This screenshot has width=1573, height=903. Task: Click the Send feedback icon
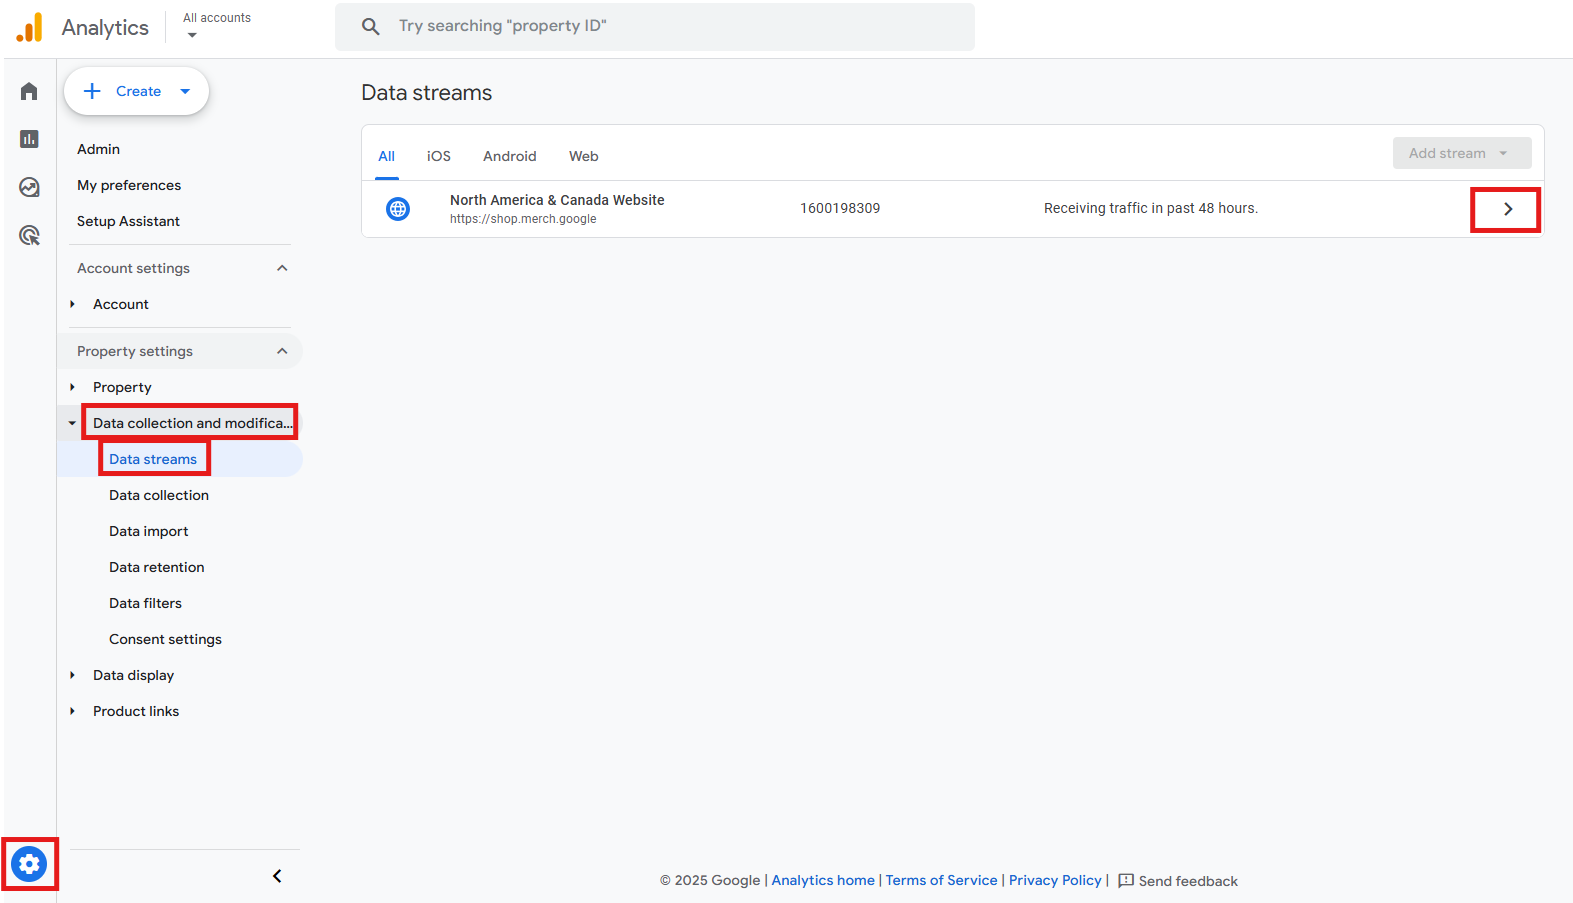pos(1126,880)
